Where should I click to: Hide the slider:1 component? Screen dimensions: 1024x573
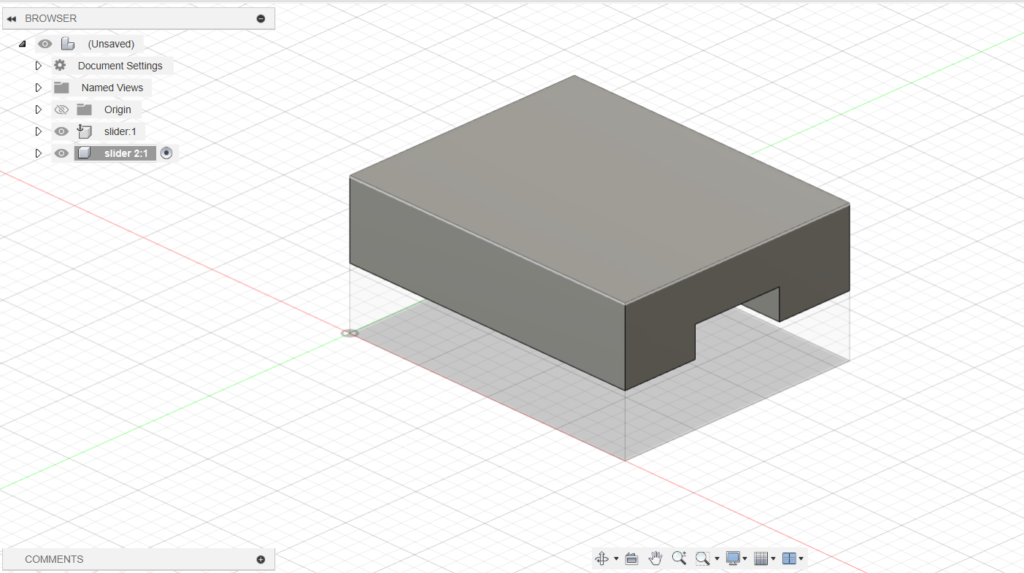click(61, 131)
